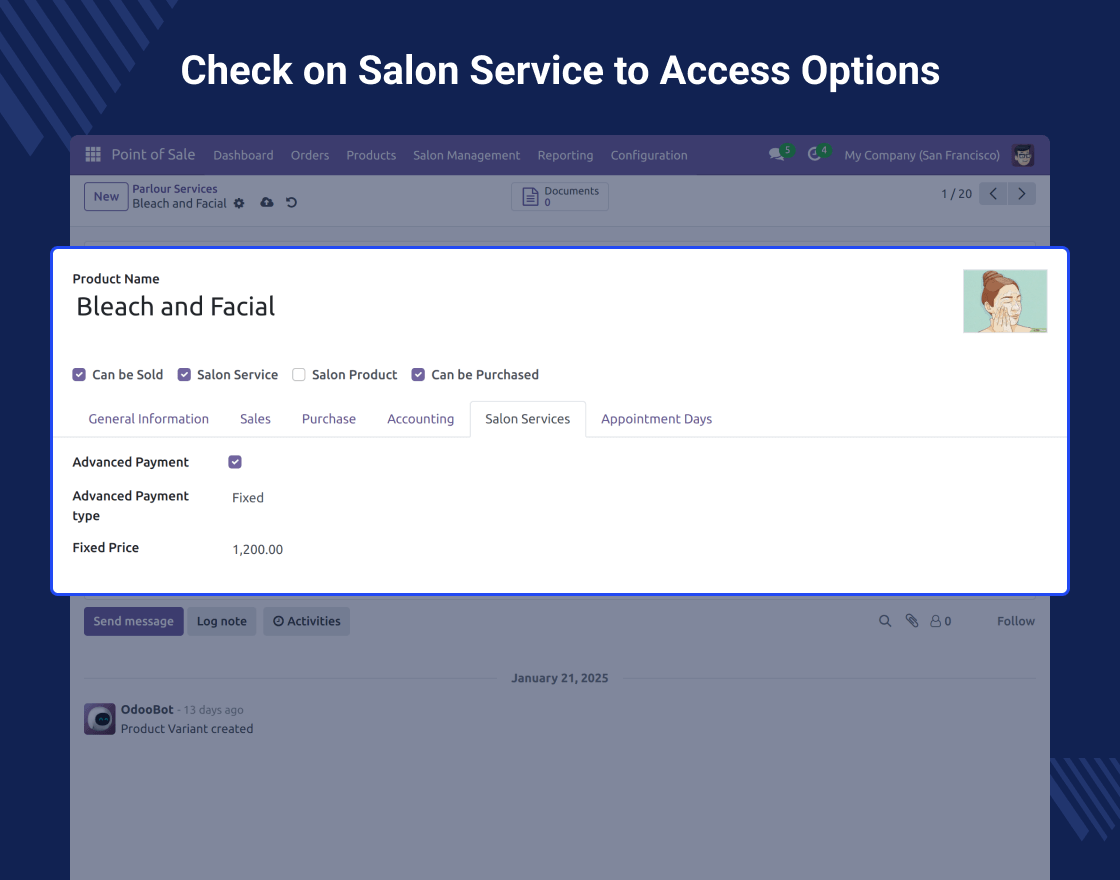Viewport: 1120px width, 880px height.
Task: Toggle the Can be Purchased checkbox
Action: (419, 374)
